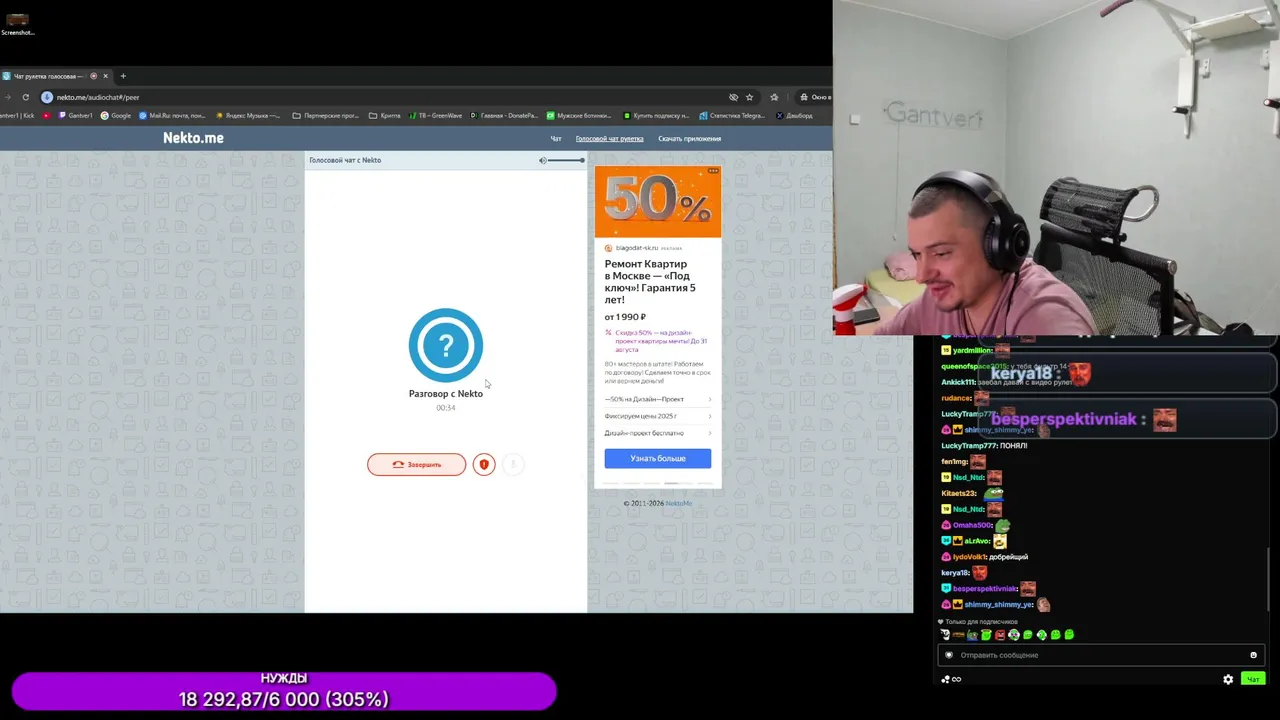Open the ad options three-dot menu

click(x=713, y=171)
